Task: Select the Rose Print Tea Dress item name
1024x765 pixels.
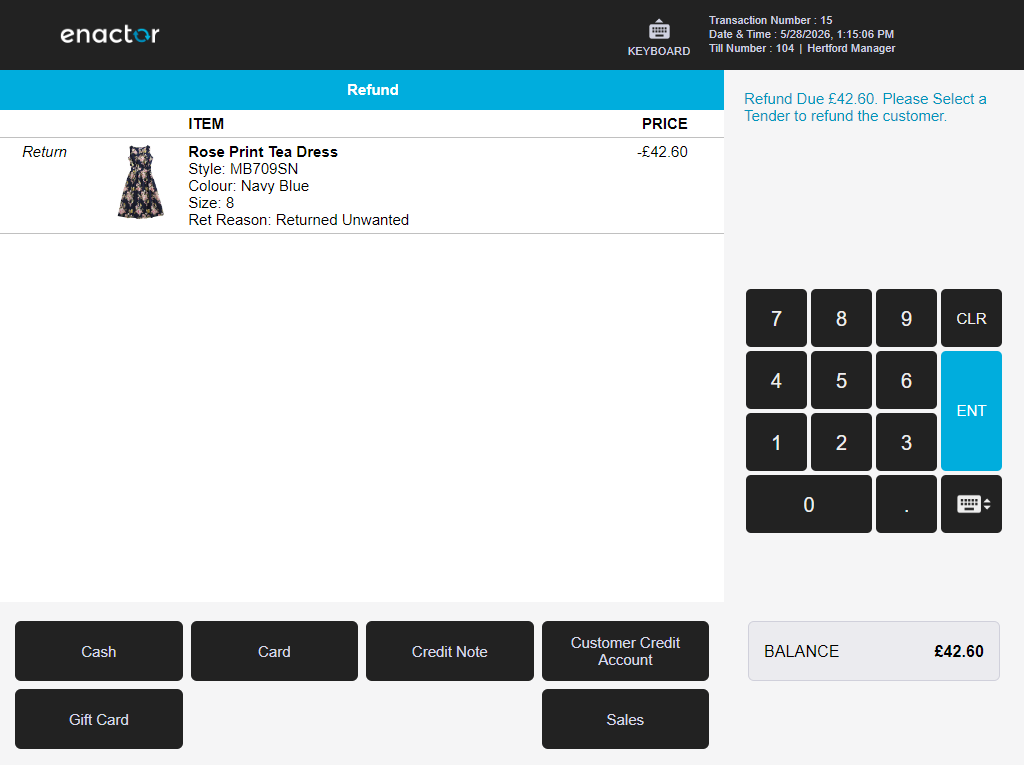Action: coord(263,152)
